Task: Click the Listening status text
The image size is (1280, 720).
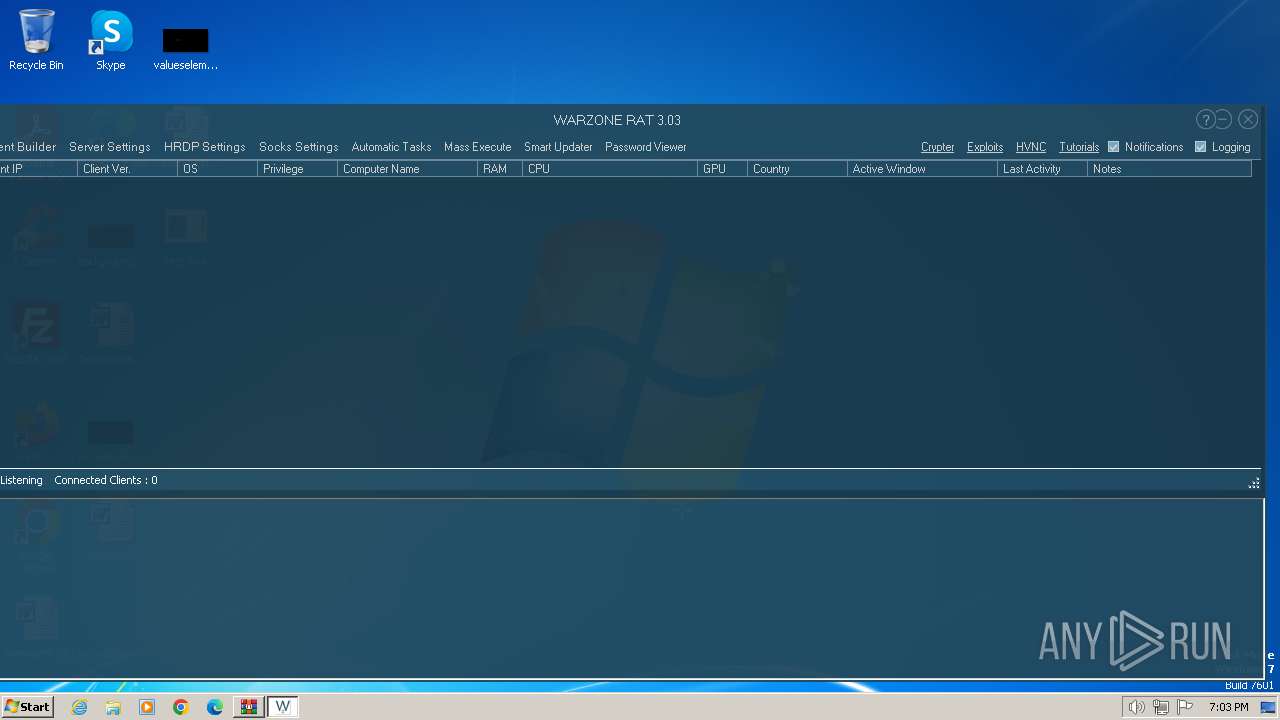Action: pos(21,480)
